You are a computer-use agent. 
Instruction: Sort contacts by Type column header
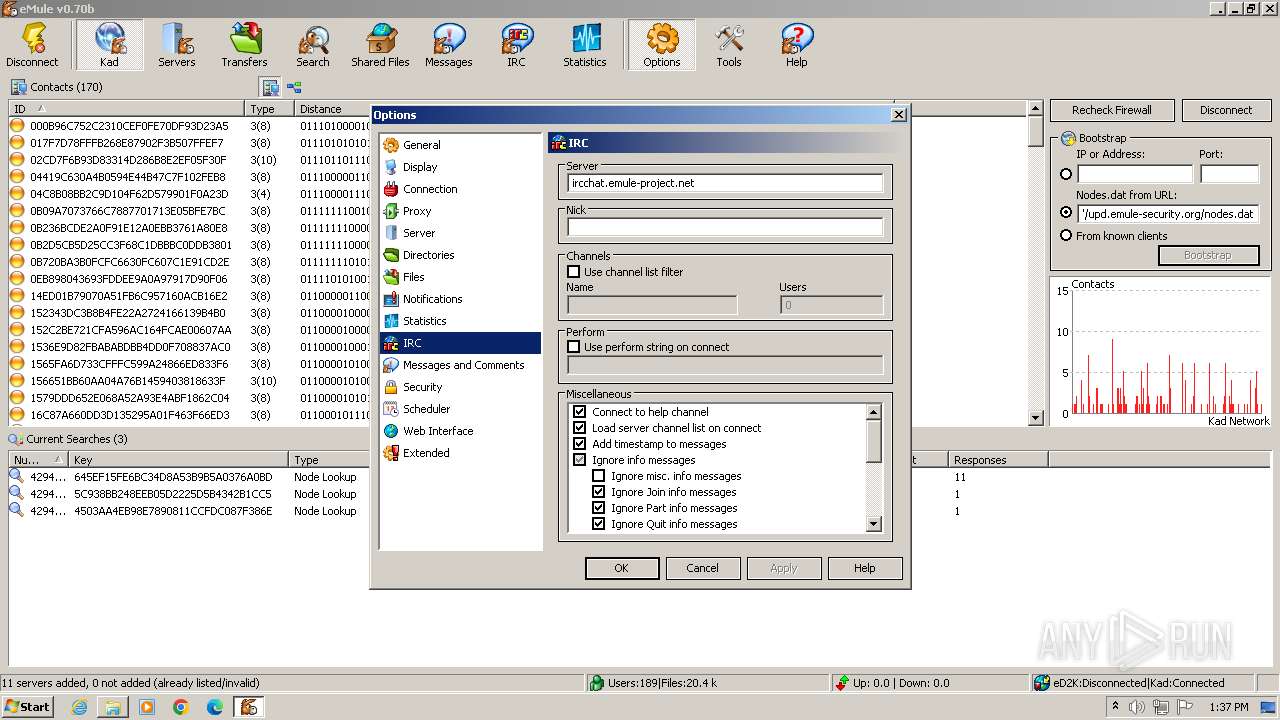tap(270, 109)
